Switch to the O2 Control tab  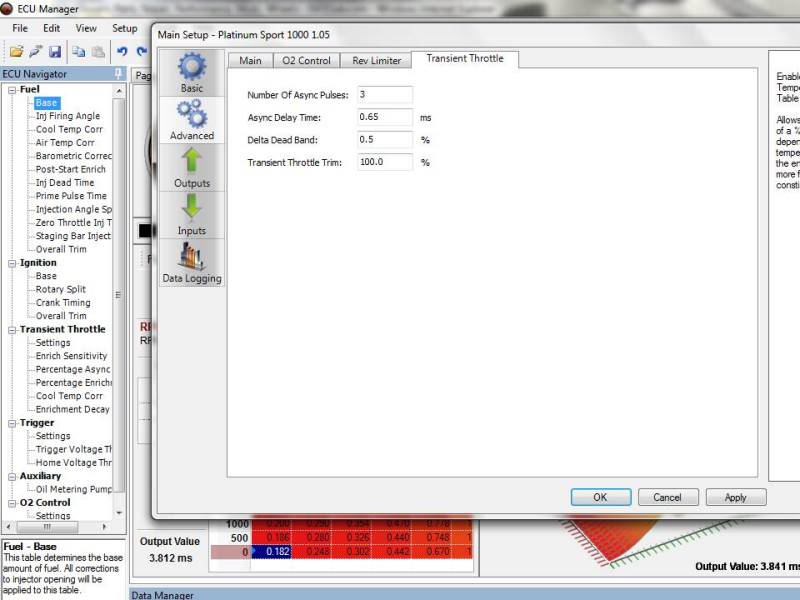[307, 61]
